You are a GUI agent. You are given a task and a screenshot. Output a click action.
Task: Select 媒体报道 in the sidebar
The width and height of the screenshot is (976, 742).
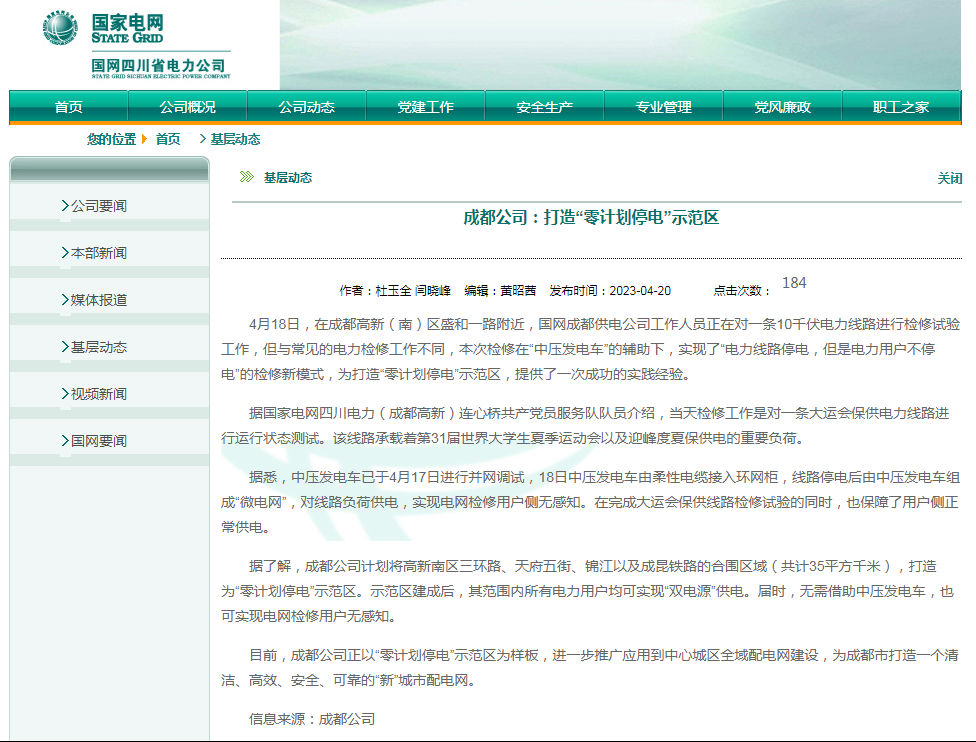tap(98, 300)
